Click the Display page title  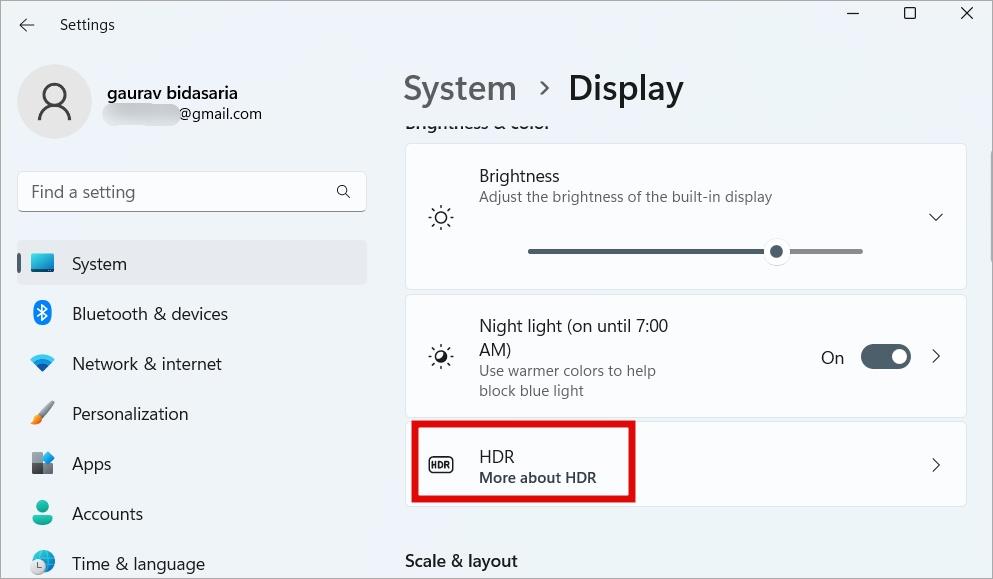pyautogui.click(x=626, y=89)
